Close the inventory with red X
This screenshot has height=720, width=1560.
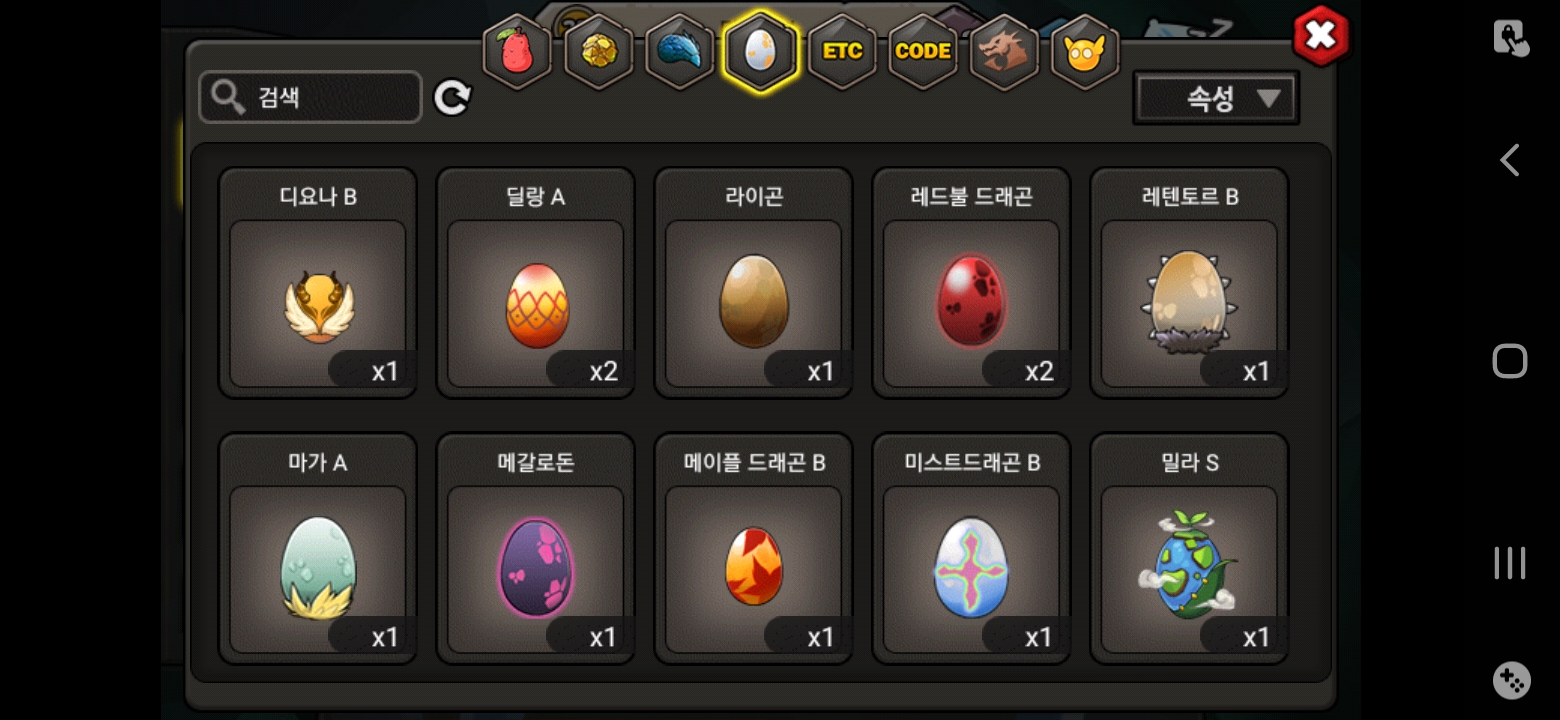coord(1321,37)
